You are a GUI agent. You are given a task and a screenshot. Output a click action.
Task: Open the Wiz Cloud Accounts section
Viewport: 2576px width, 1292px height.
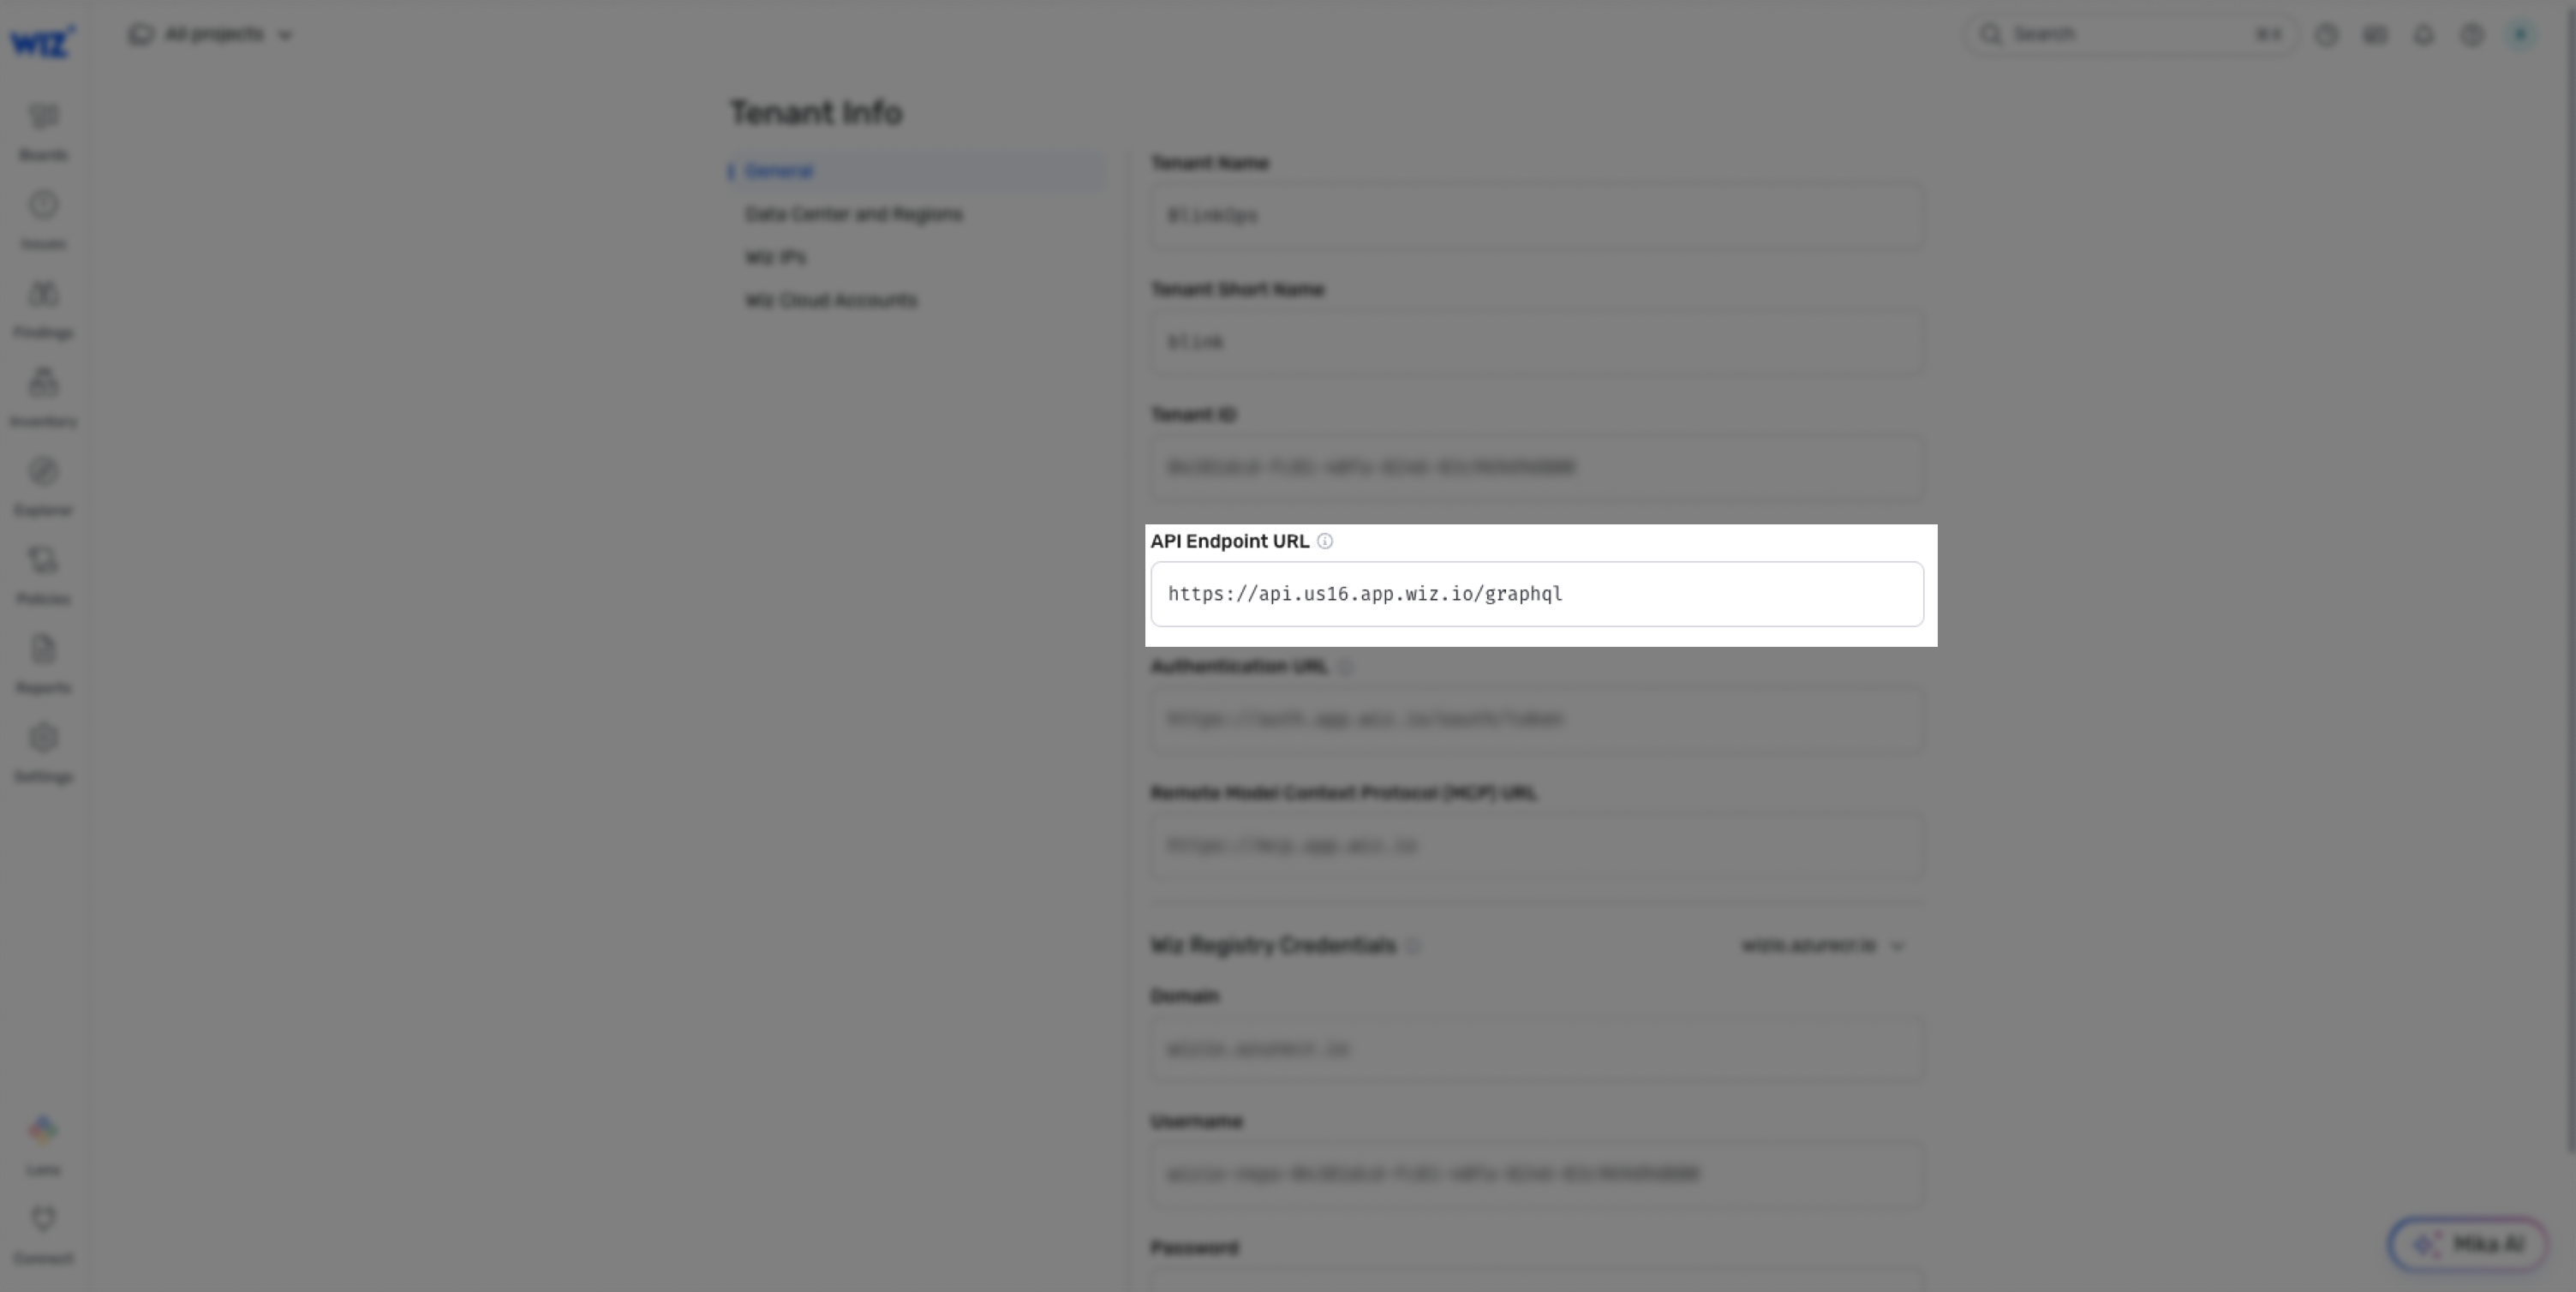(831, 300)
